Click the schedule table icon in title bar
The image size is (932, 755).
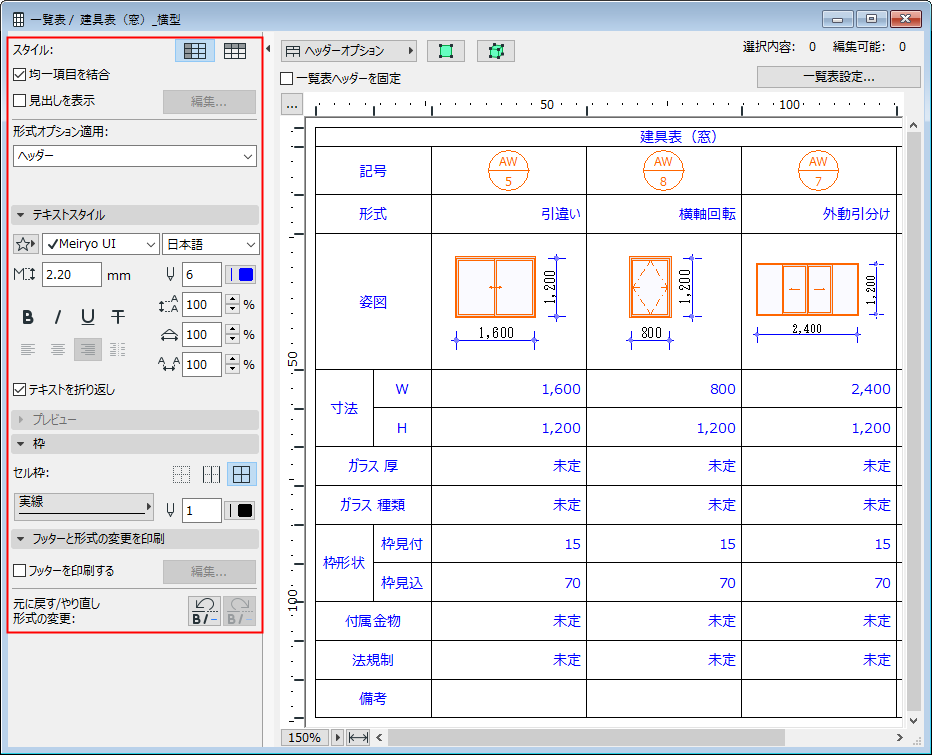coord(18,20)
